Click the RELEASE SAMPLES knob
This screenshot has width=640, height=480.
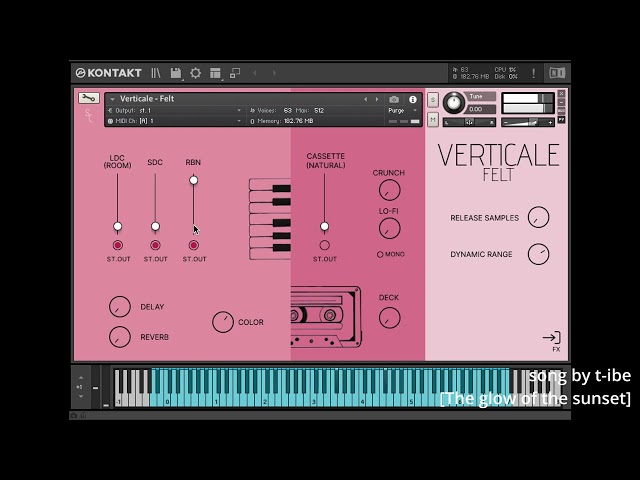[x=538, y=217]
